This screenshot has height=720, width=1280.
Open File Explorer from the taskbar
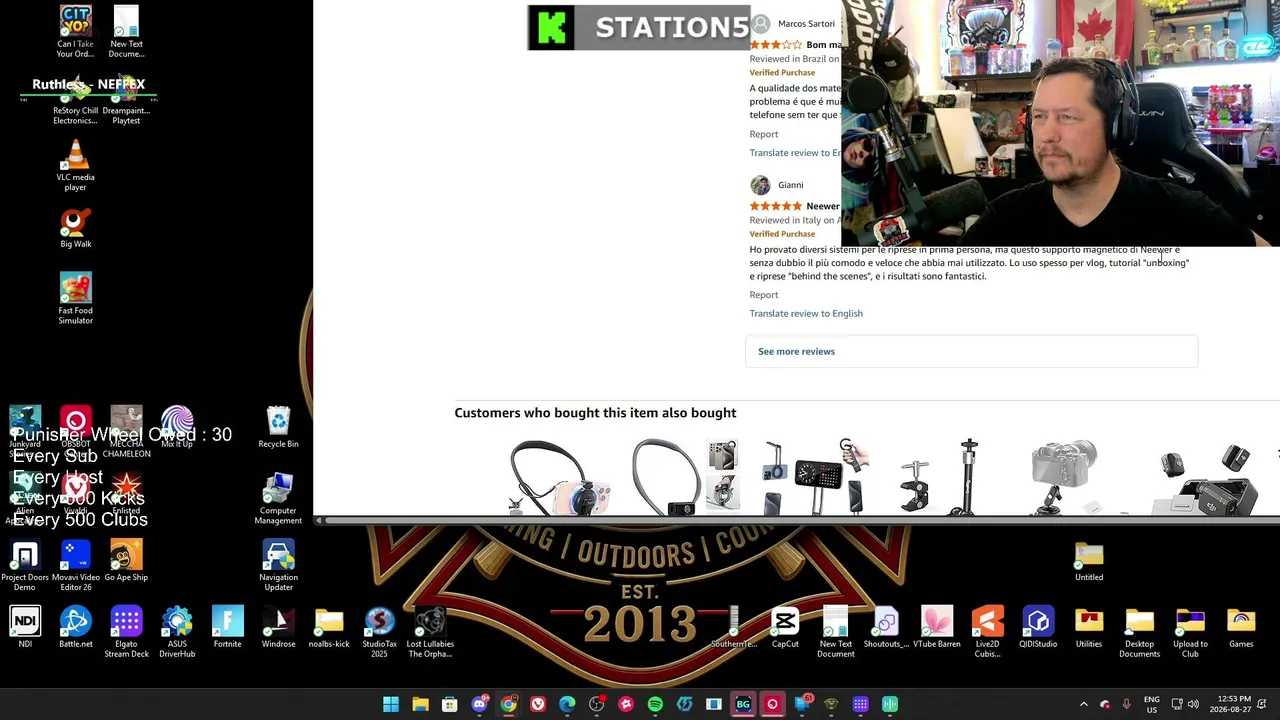pos(420,704)
